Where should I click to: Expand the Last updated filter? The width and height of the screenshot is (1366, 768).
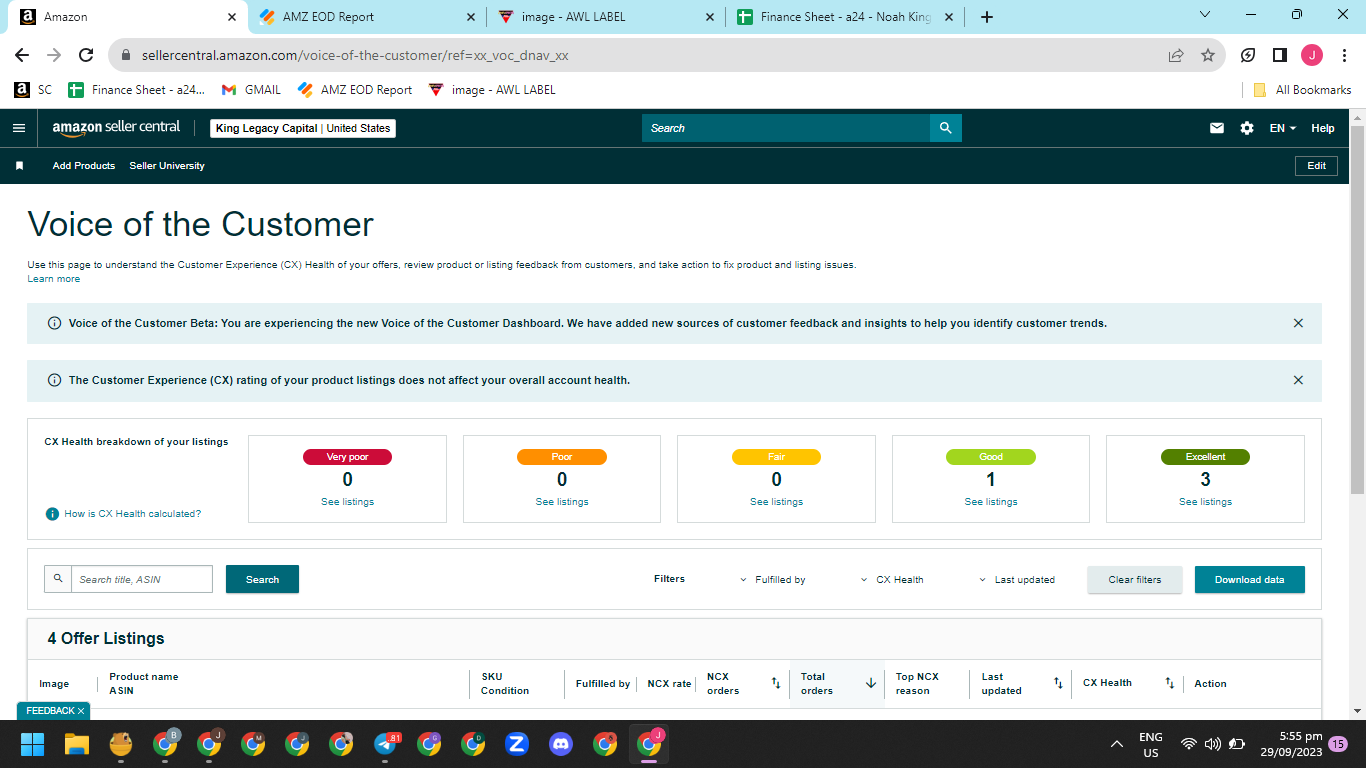(x=1017, y=580)
